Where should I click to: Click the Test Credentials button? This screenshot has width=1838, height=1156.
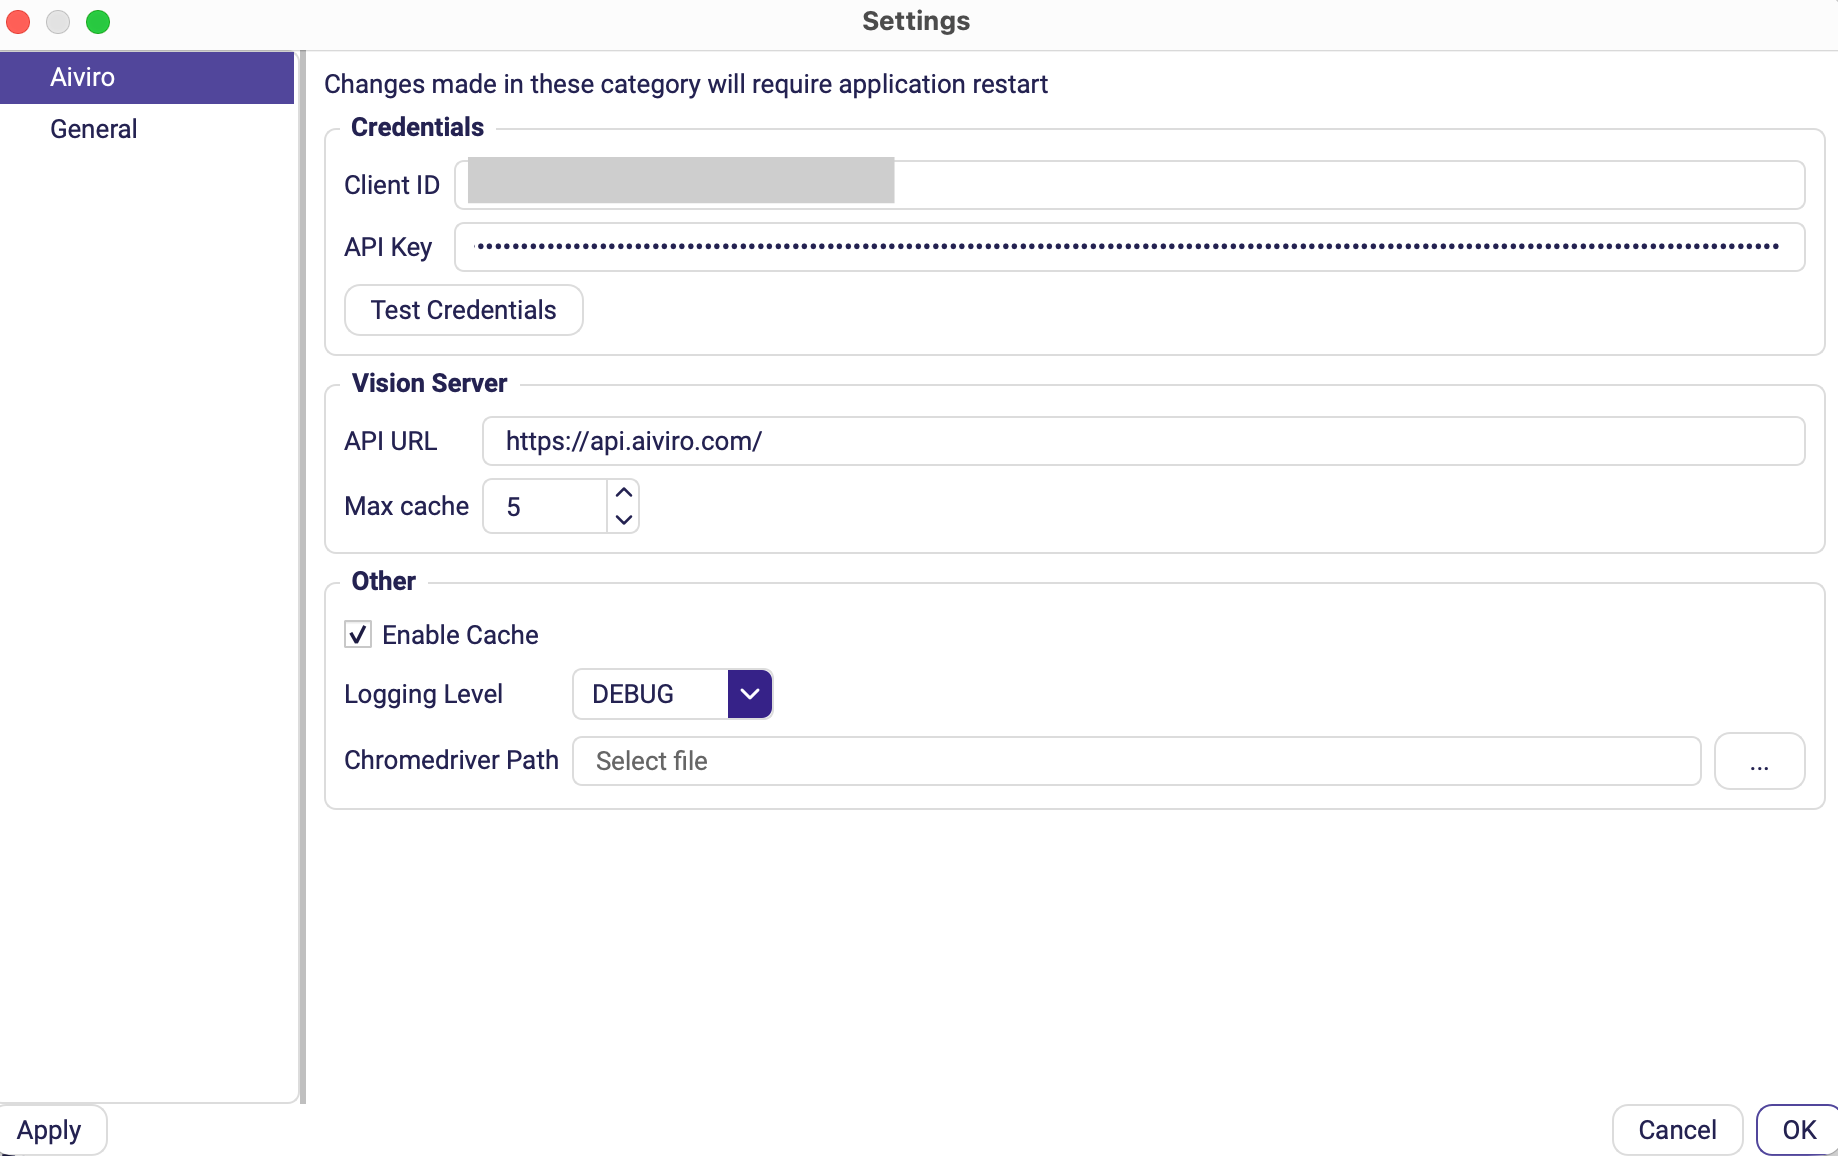click(x=464, y=310)
